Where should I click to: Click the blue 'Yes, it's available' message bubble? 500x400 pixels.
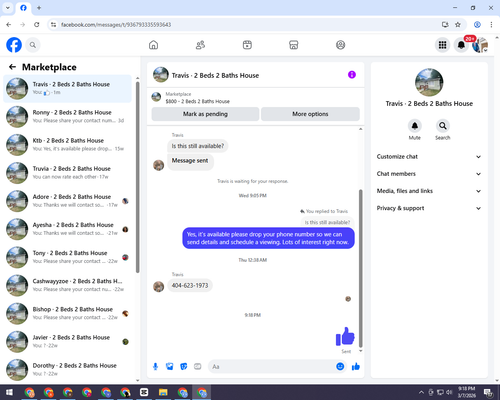coord(268,238)
